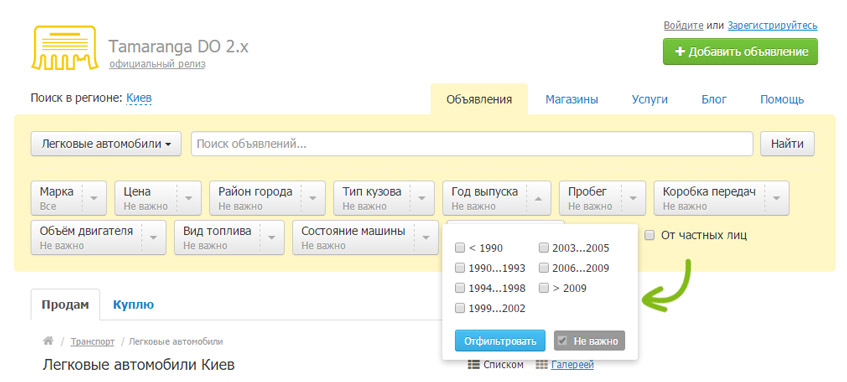Image resolution: width=847 pixels, height=382 pixels.
Task: Check the '> 2009' year checkbox
Action: [544, 288]
